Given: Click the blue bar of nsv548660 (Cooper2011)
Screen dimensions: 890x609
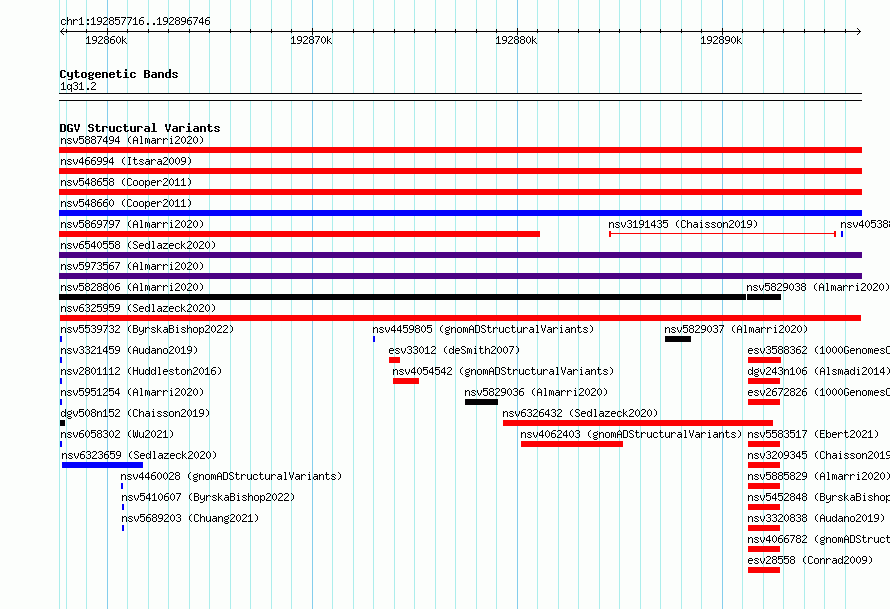Looking at the screenshot, I should tap(460, 213).
